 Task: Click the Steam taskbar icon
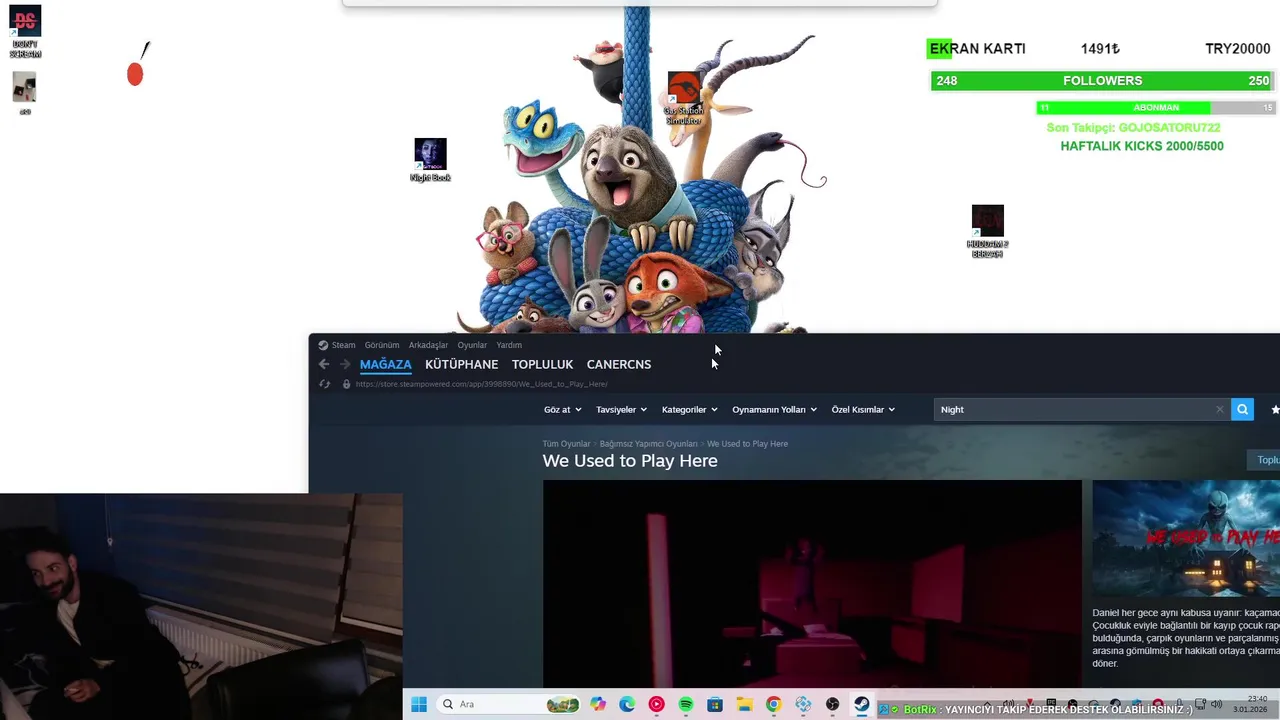861,704
